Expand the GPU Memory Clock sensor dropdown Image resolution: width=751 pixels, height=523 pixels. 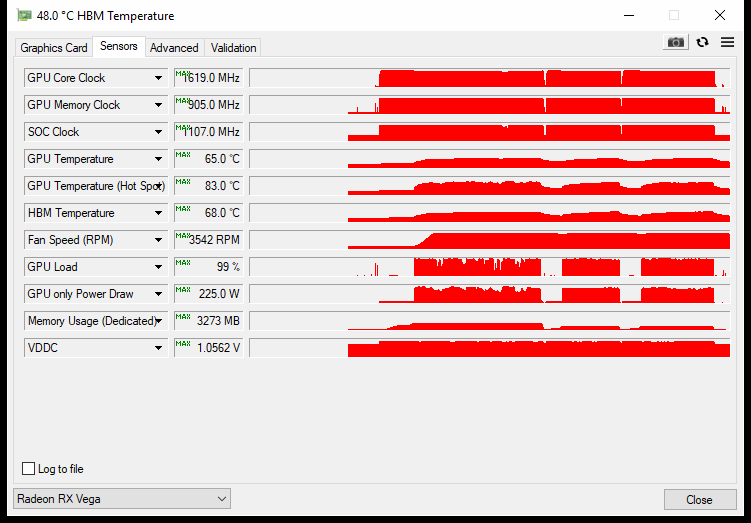click(96, 105)
